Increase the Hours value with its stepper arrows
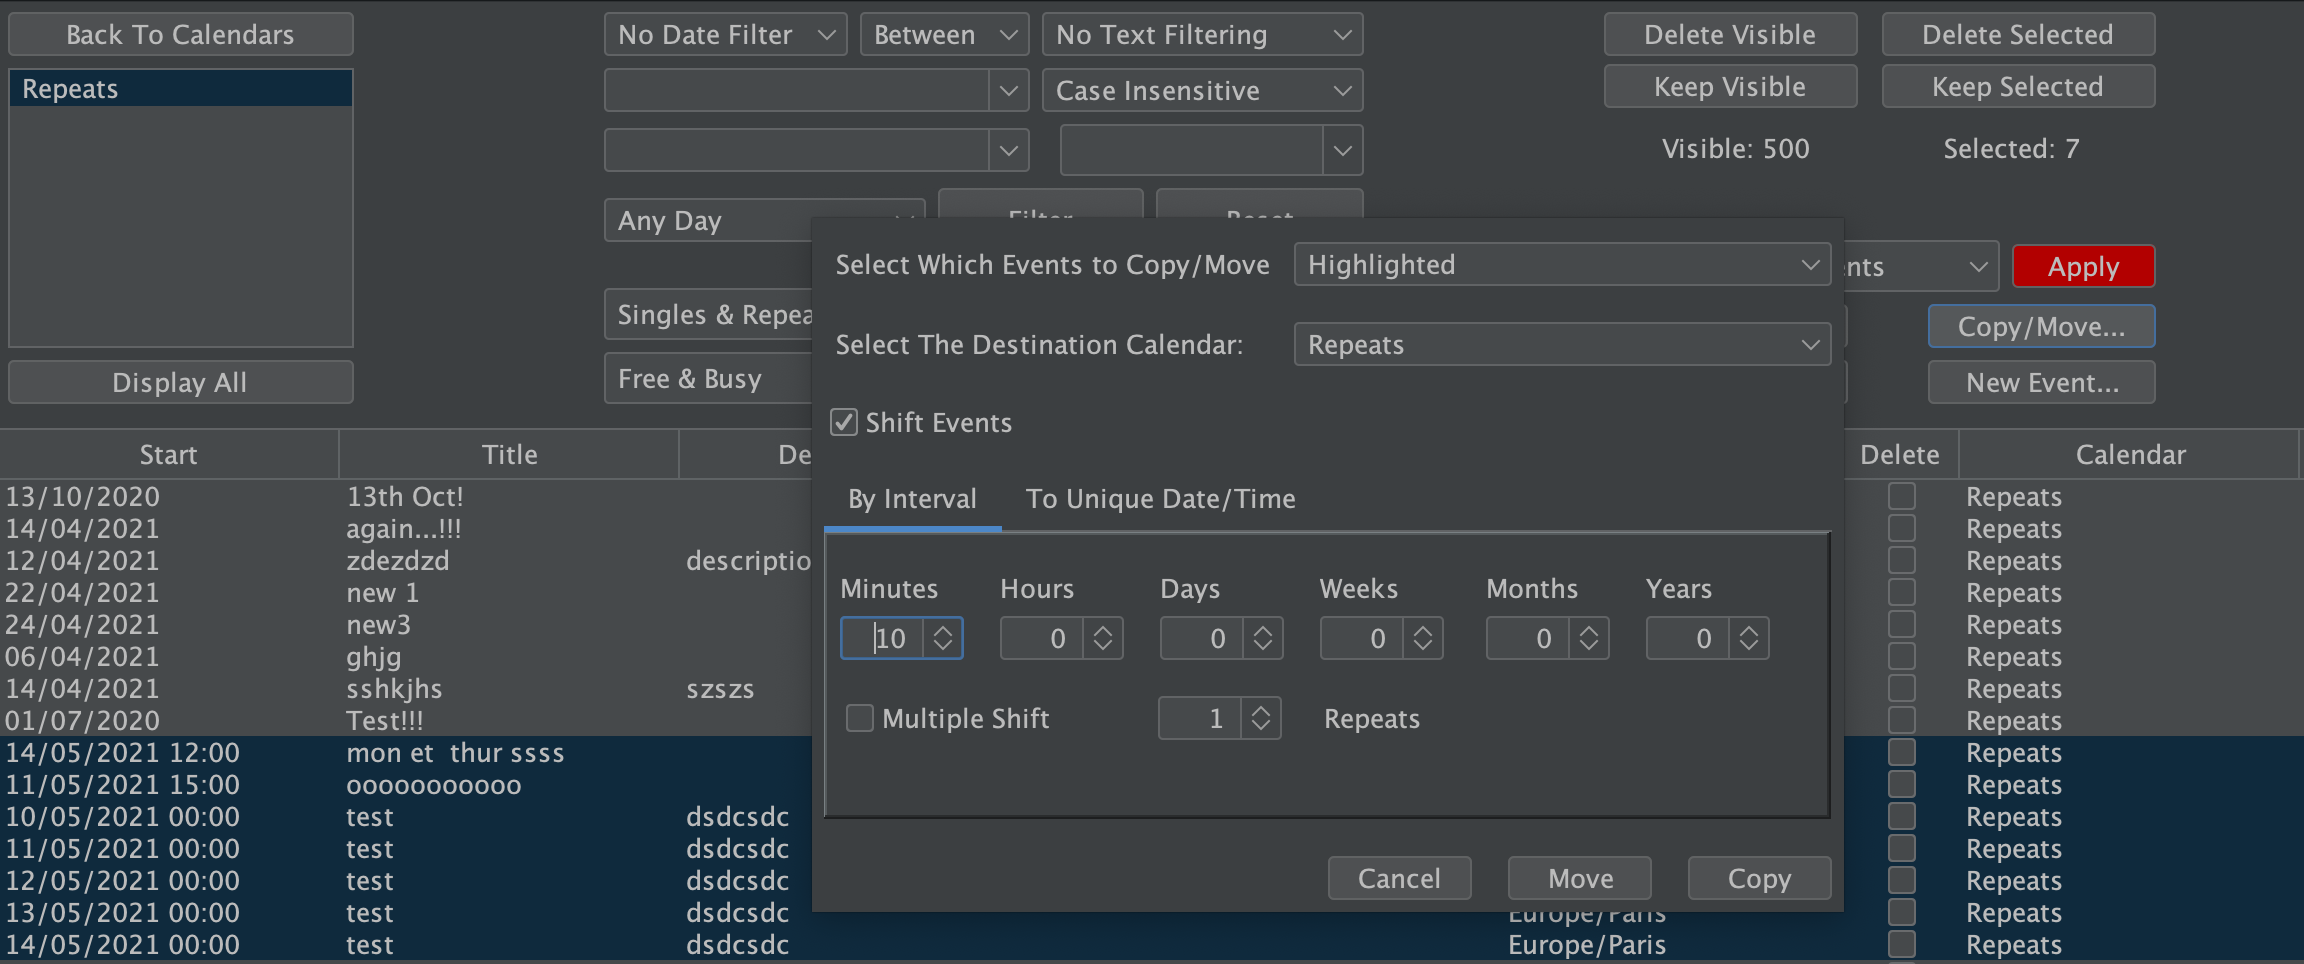The height and width of the screenshot is (964, 2304). point(1101,630)
